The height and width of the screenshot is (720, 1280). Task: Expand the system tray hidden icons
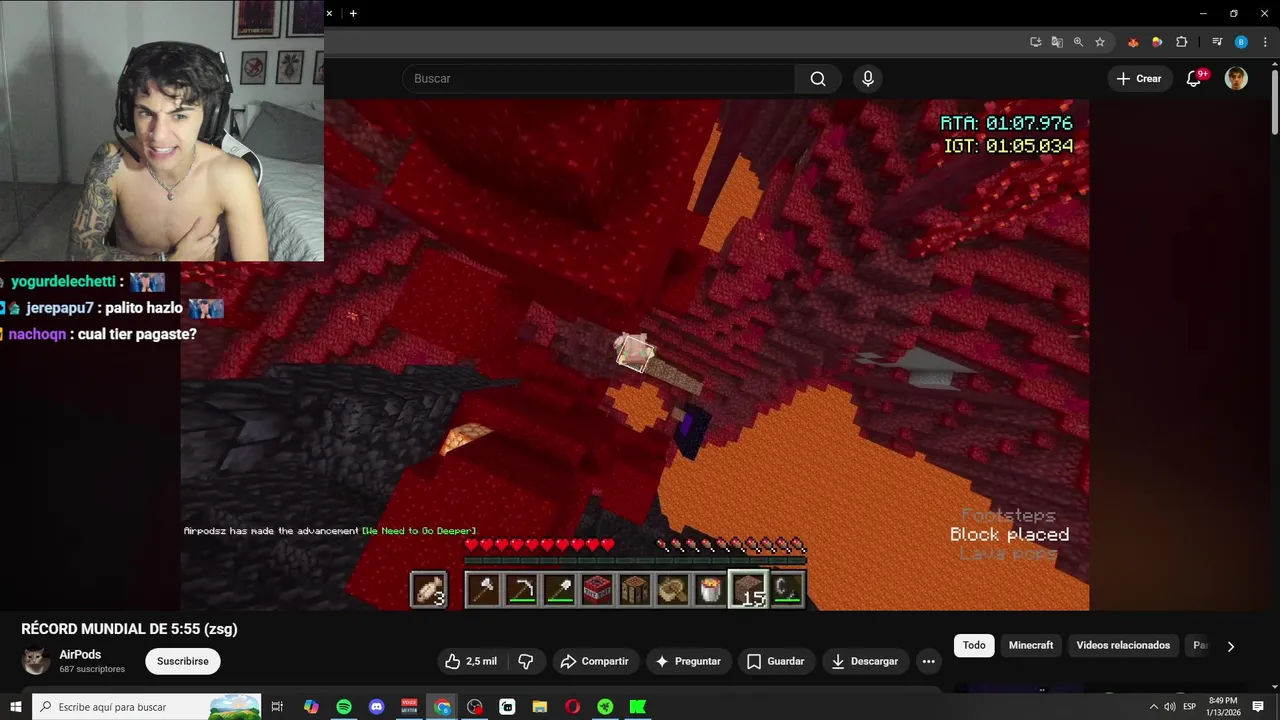[1153, 707]
